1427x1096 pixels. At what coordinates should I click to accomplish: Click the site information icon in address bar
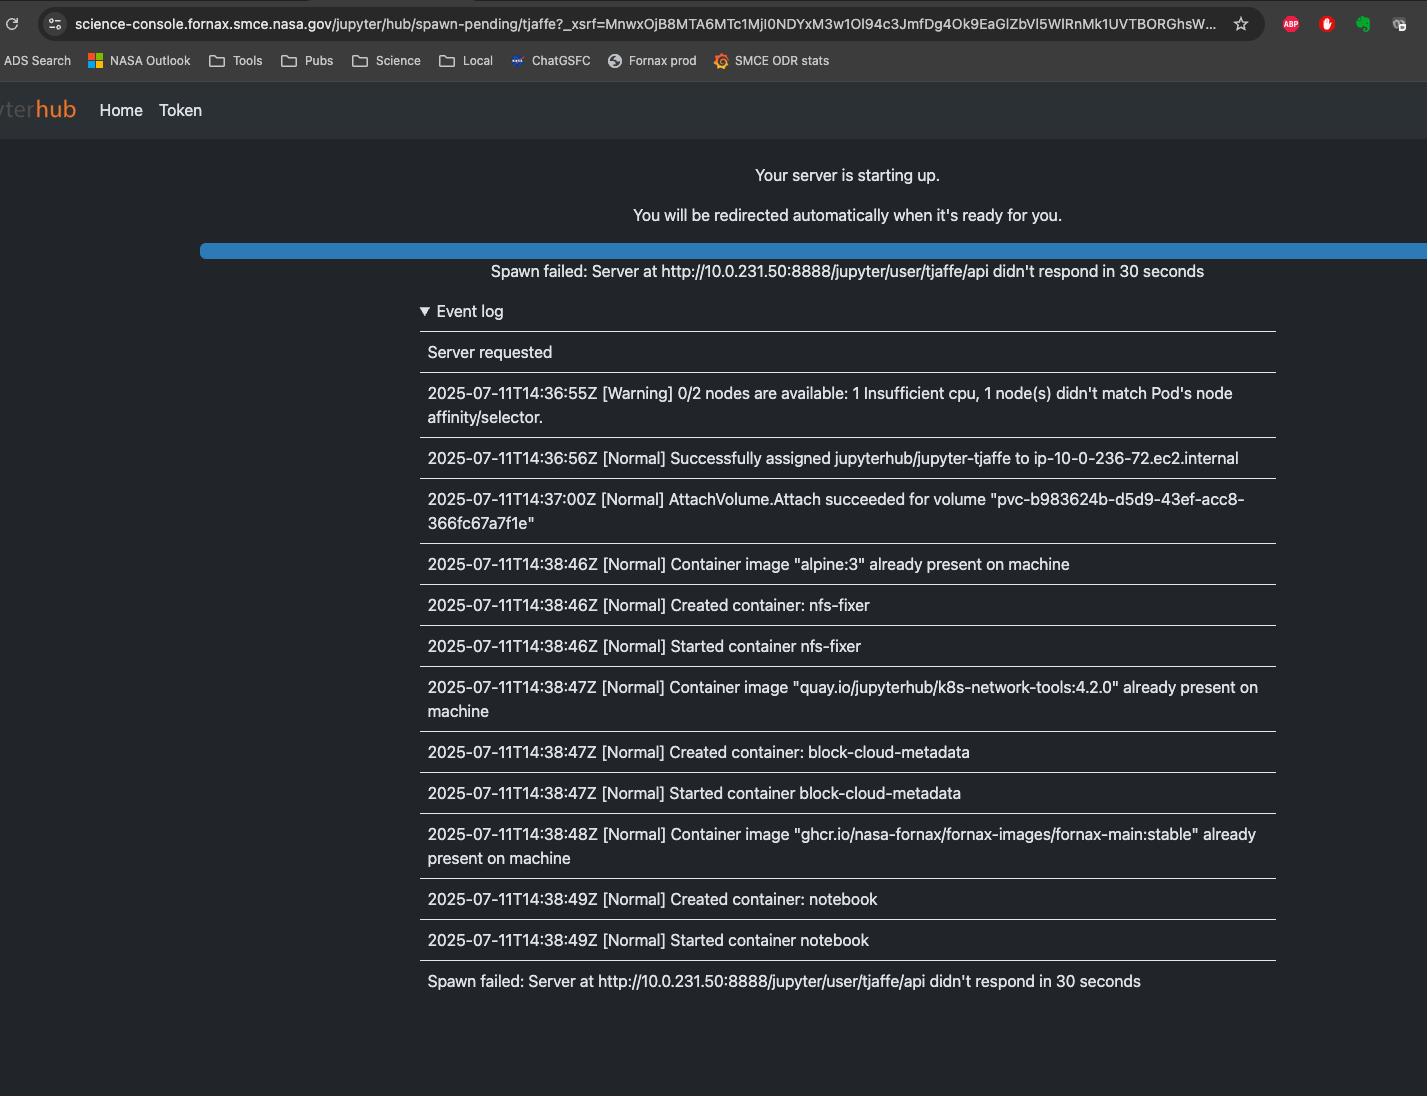click(55, 24)
